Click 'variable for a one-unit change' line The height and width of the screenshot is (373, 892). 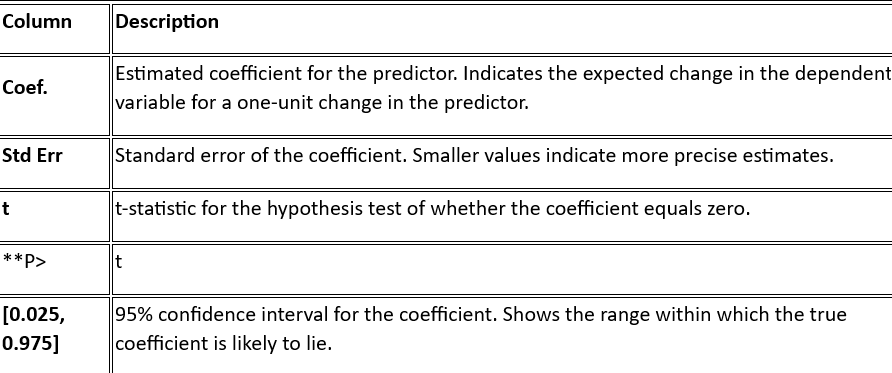pyautogui.click(x=322, y=102)
